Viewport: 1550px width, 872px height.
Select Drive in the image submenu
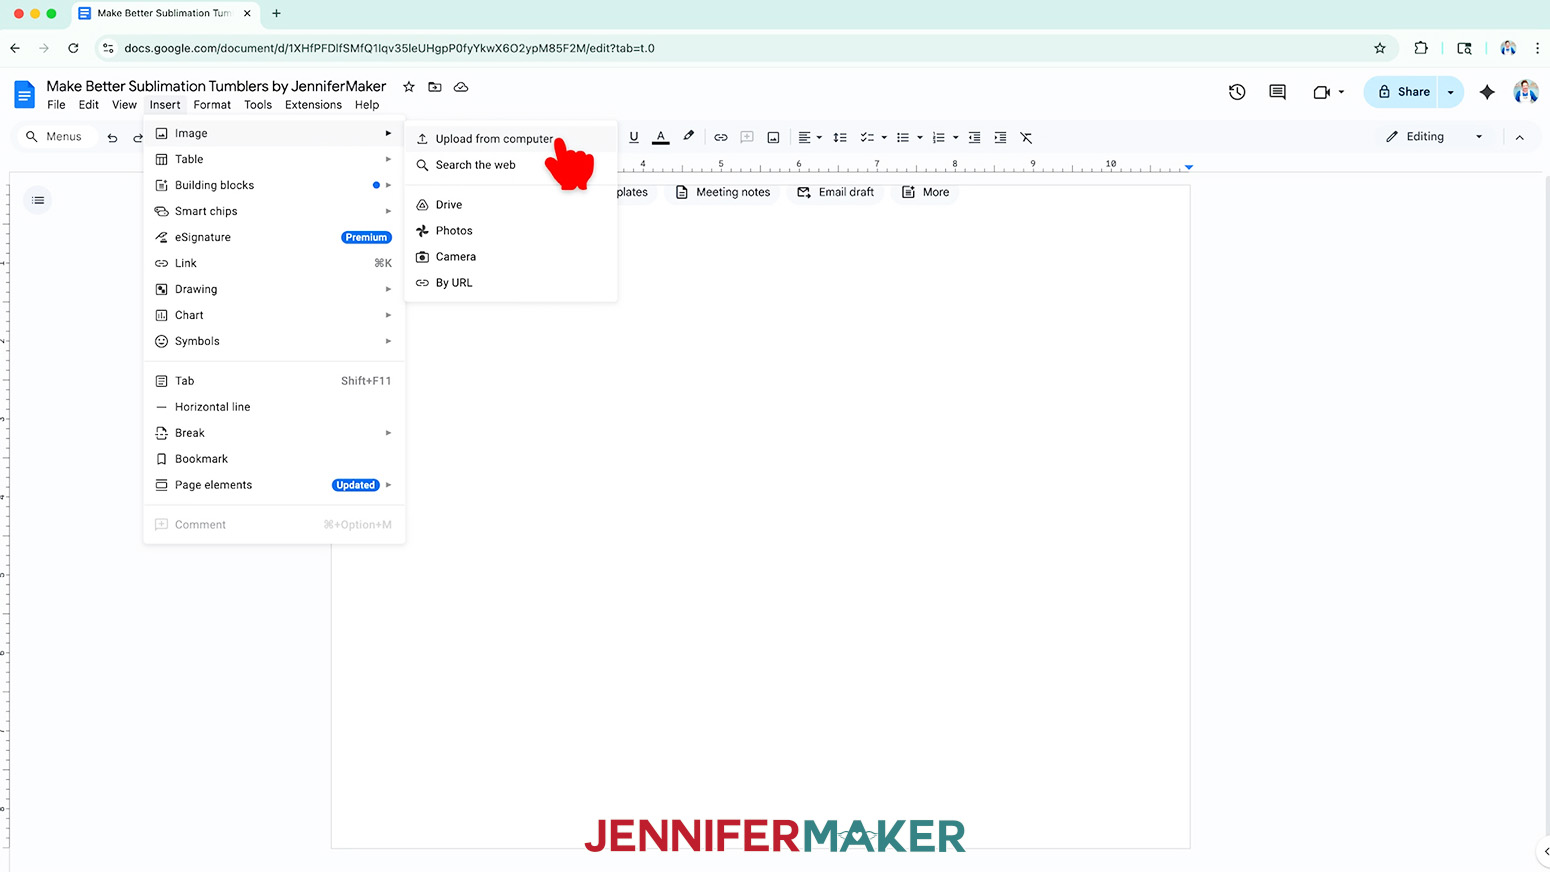pos(510,205)
